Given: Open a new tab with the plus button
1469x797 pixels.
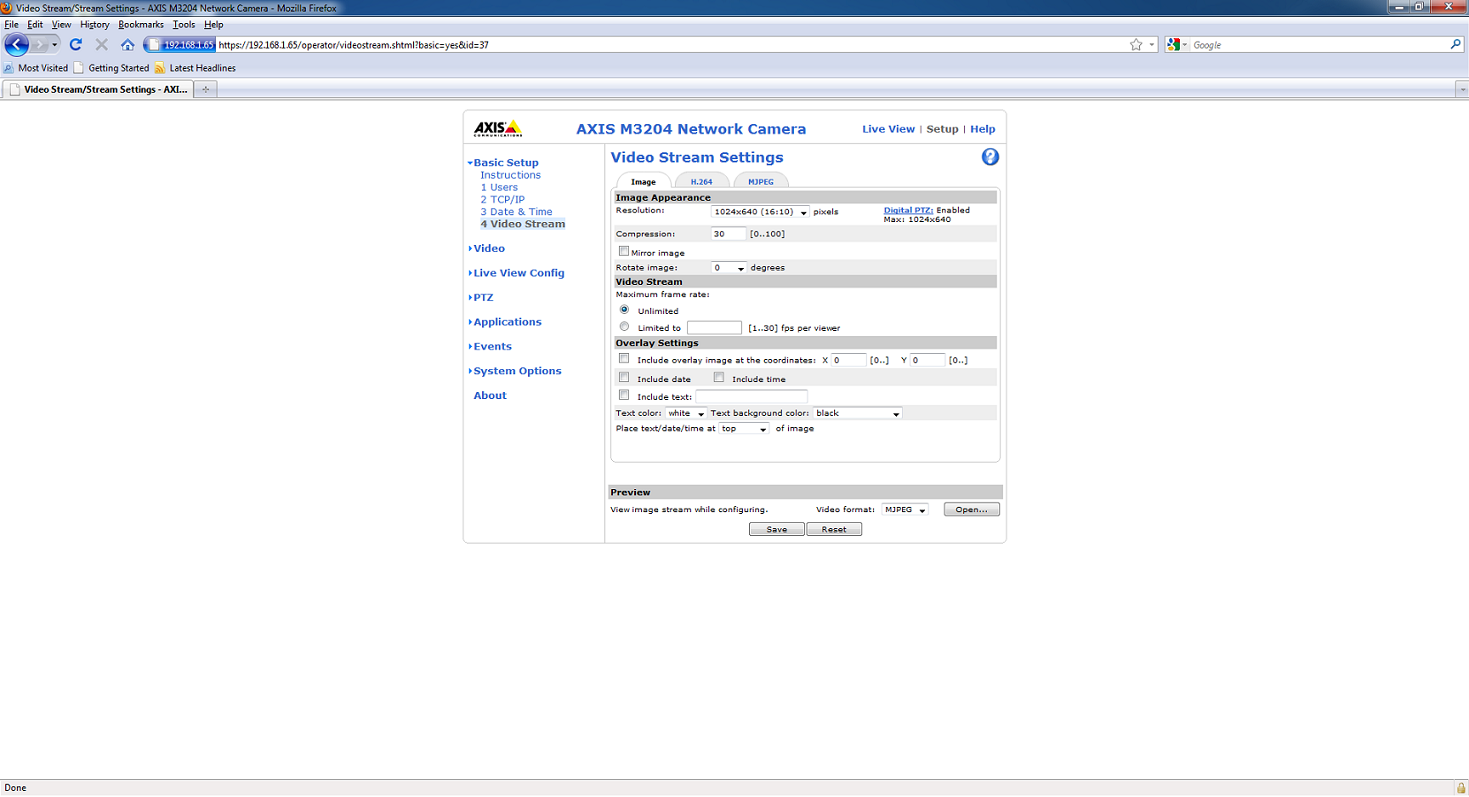Looking at the screenshot, I should point(206,89).
